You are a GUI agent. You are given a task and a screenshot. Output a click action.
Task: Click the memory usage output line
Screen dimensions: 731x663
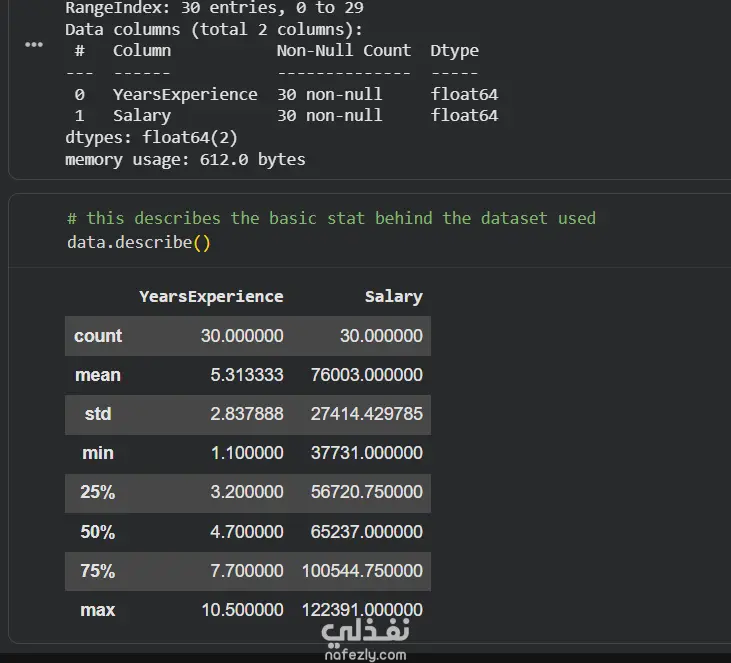click(x=185, y=160)
